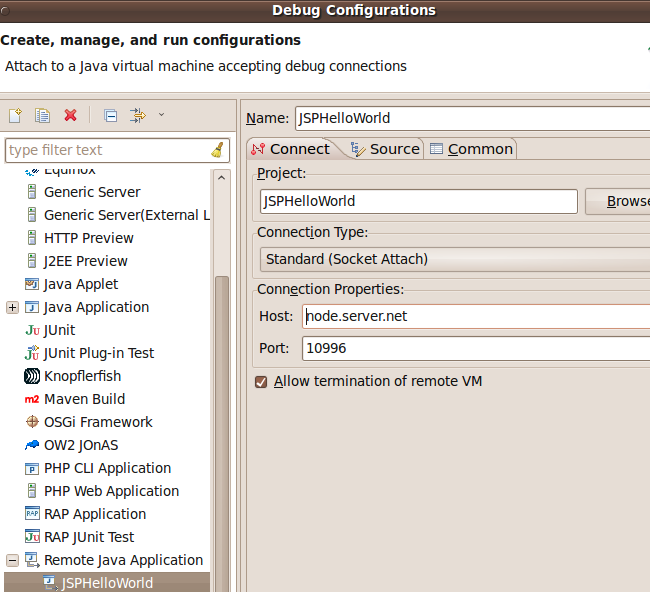Select Generic Server icon in tree
Screen dimensions: 650x592
(32, 192)
